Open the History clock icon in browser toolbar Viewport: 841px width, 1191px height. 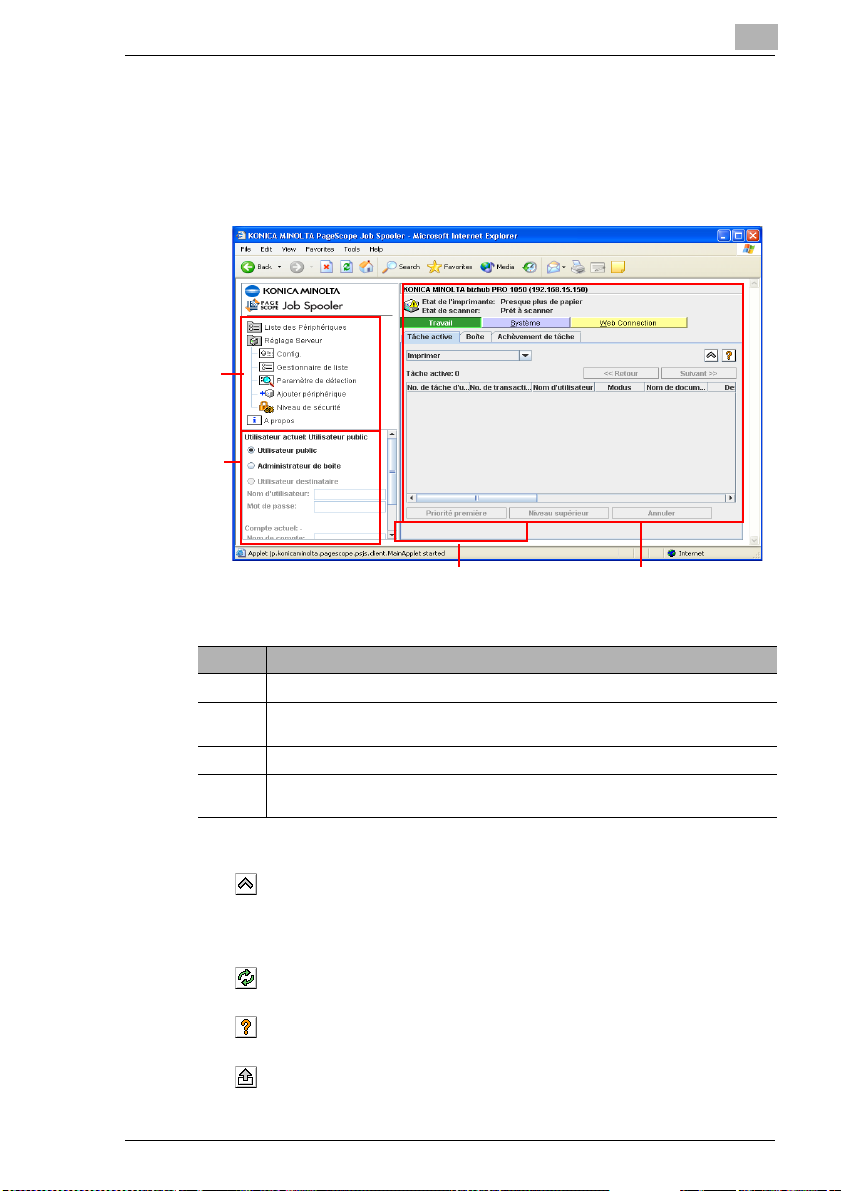click(x=530, y=267)
